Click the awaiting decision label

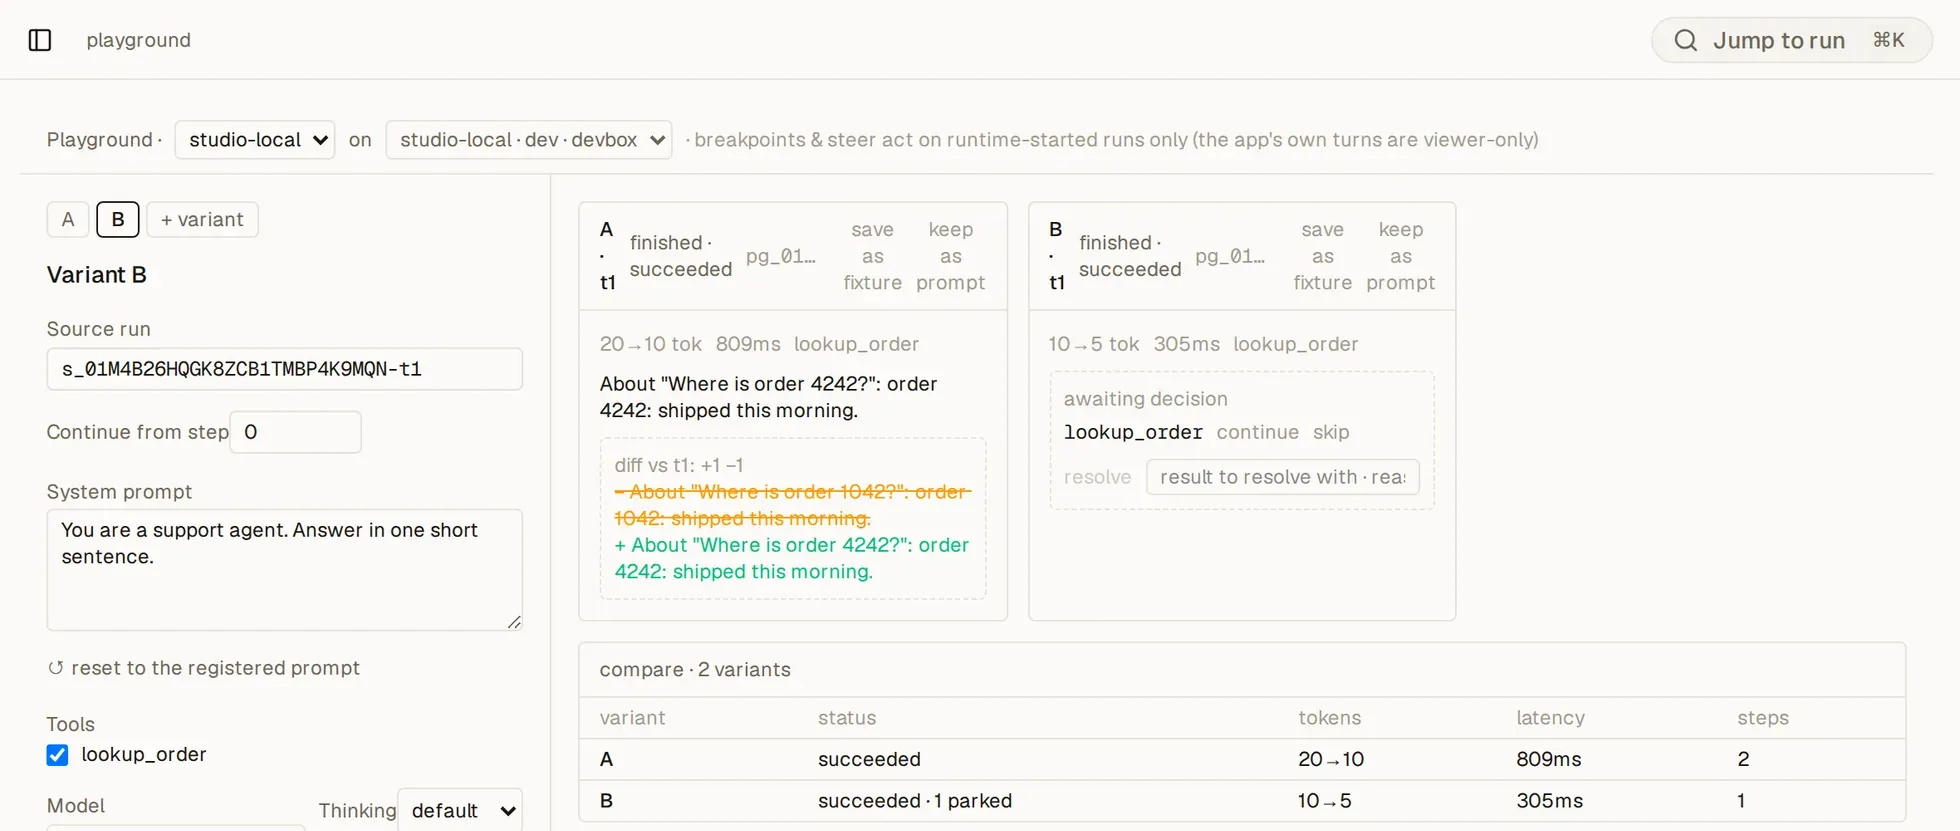click(1146, 399)
